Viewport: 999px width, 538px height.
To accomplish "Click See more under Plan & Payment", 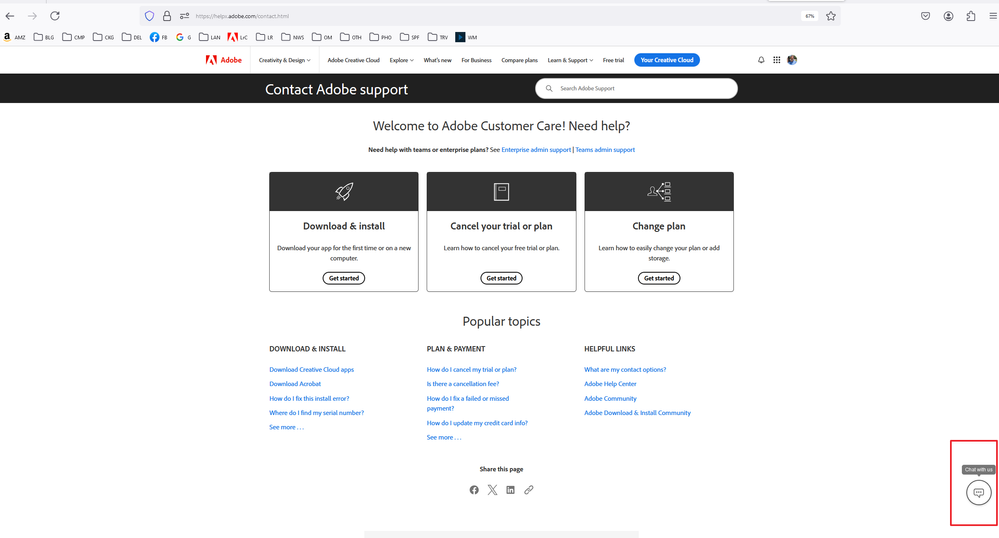I will 443,437.
